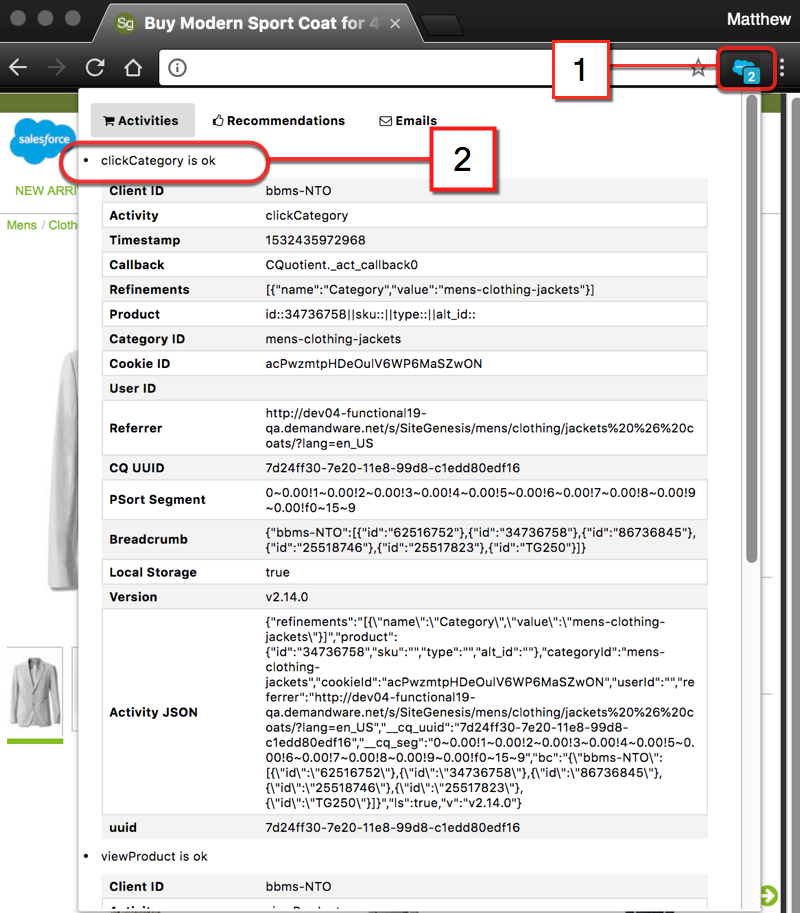Screen dimensions: 800x913
Task: Select the sport coat thumbnail image
Action: pyautogui.click(x=35, y=692)
